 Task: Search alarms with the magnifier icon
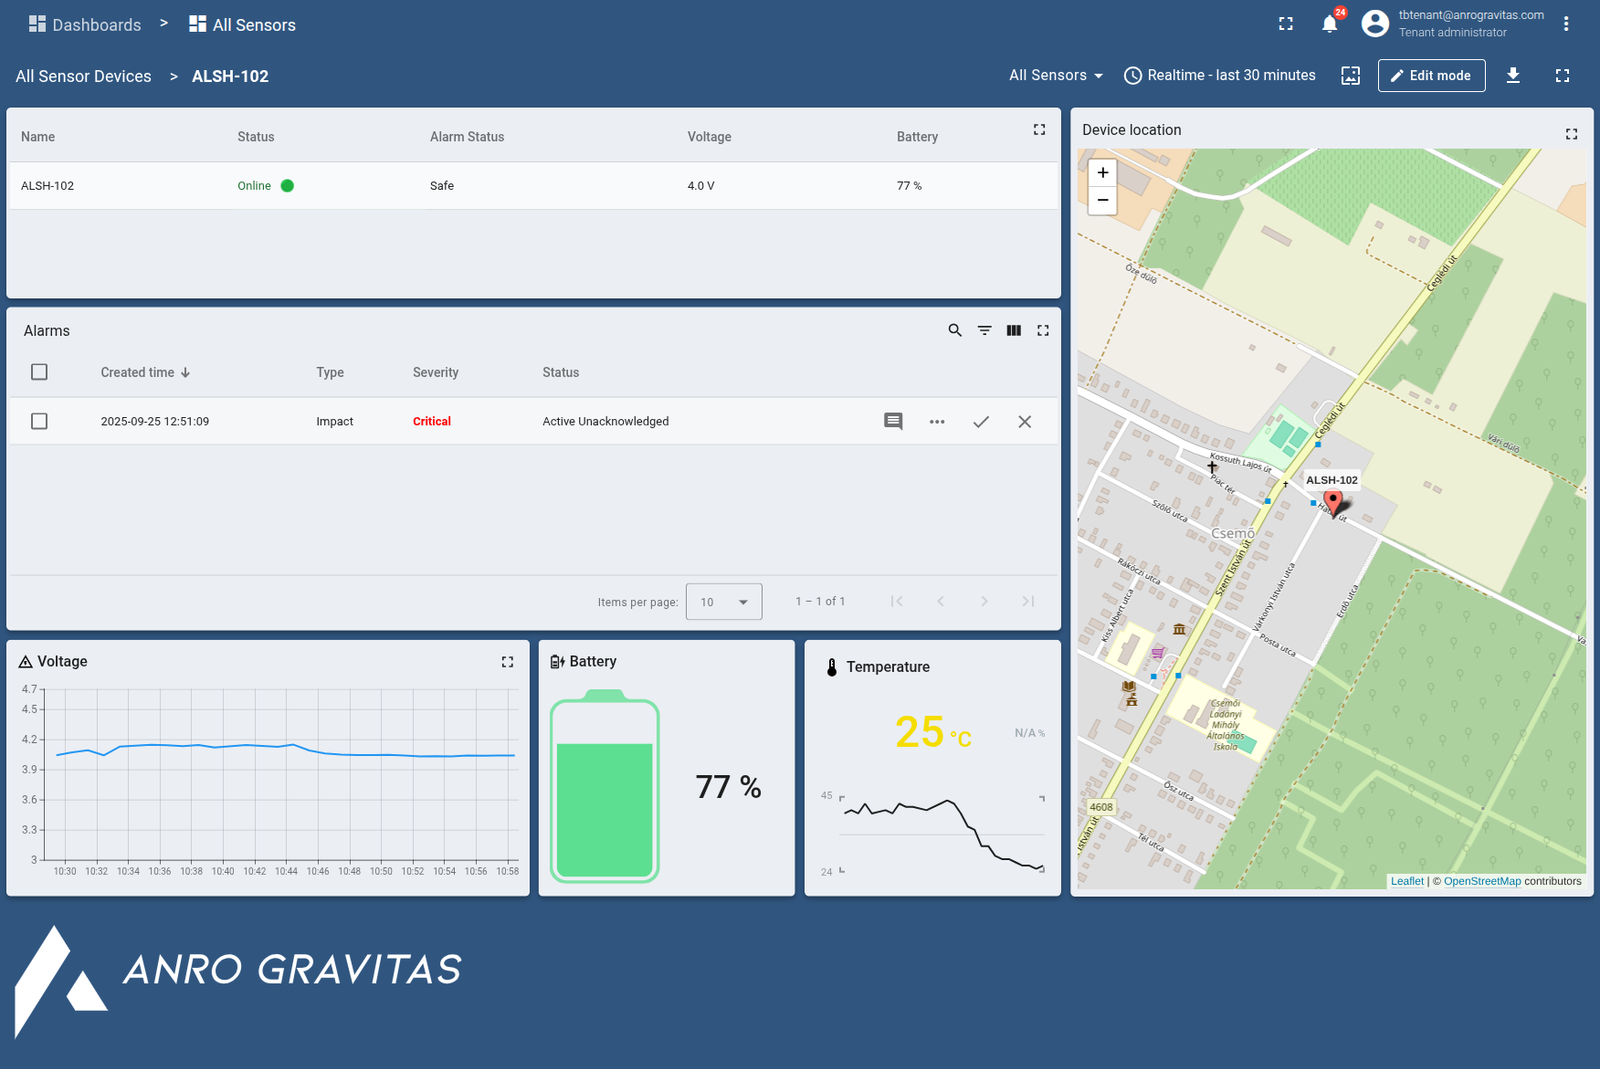(x=955, y=330)
